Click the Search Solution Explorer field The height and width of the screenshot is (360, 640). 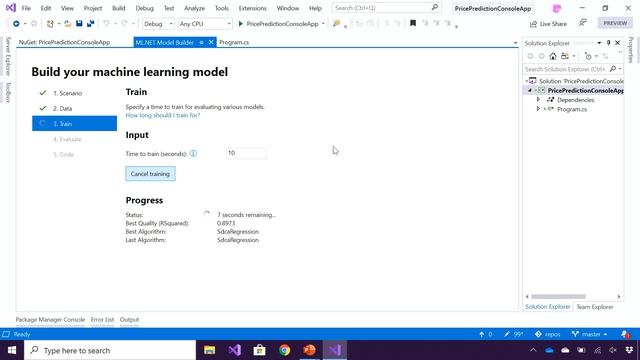click(x=573, y=69)
